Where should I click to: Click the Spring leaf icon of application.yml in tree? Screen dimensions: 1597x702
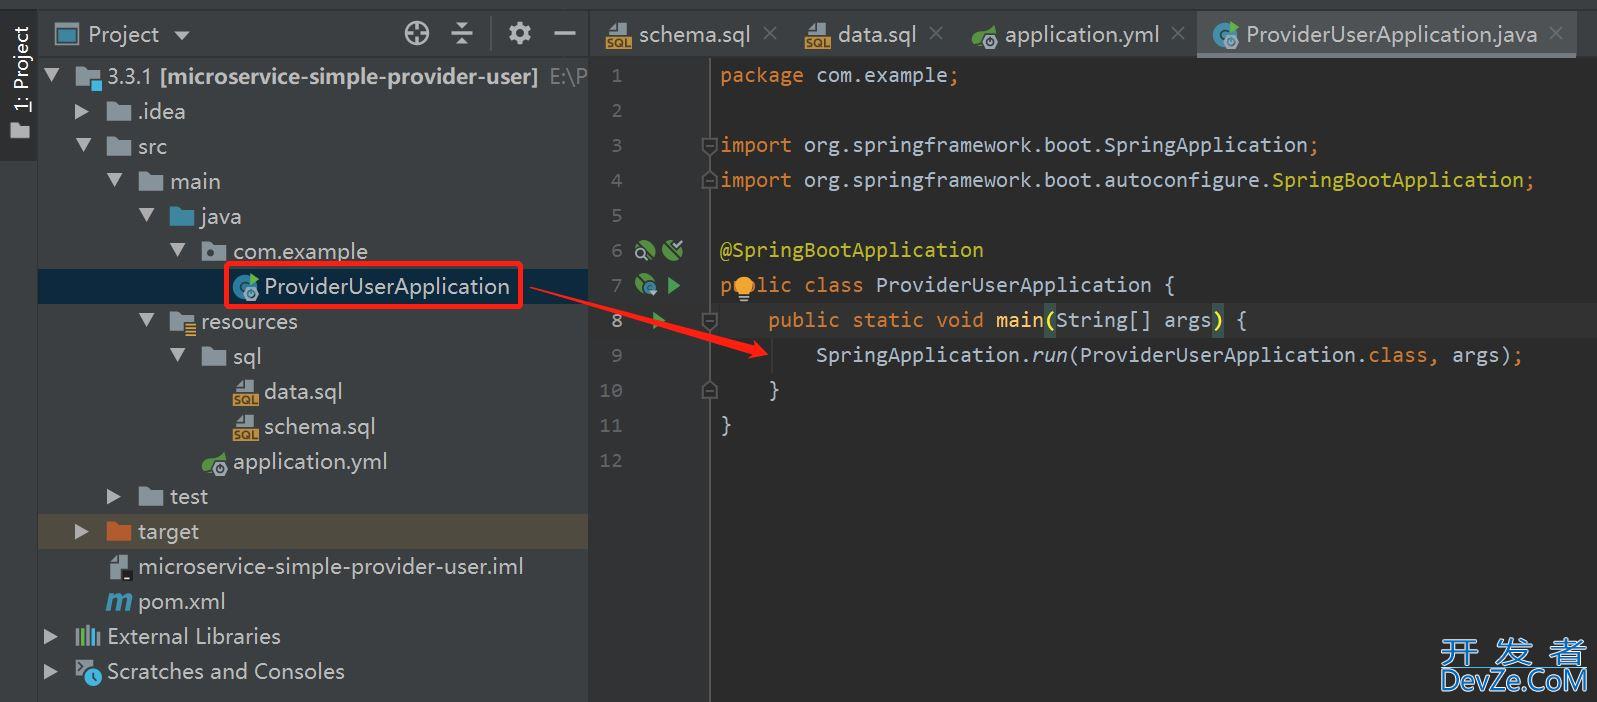pyautogui.click(x=215, y=463)
